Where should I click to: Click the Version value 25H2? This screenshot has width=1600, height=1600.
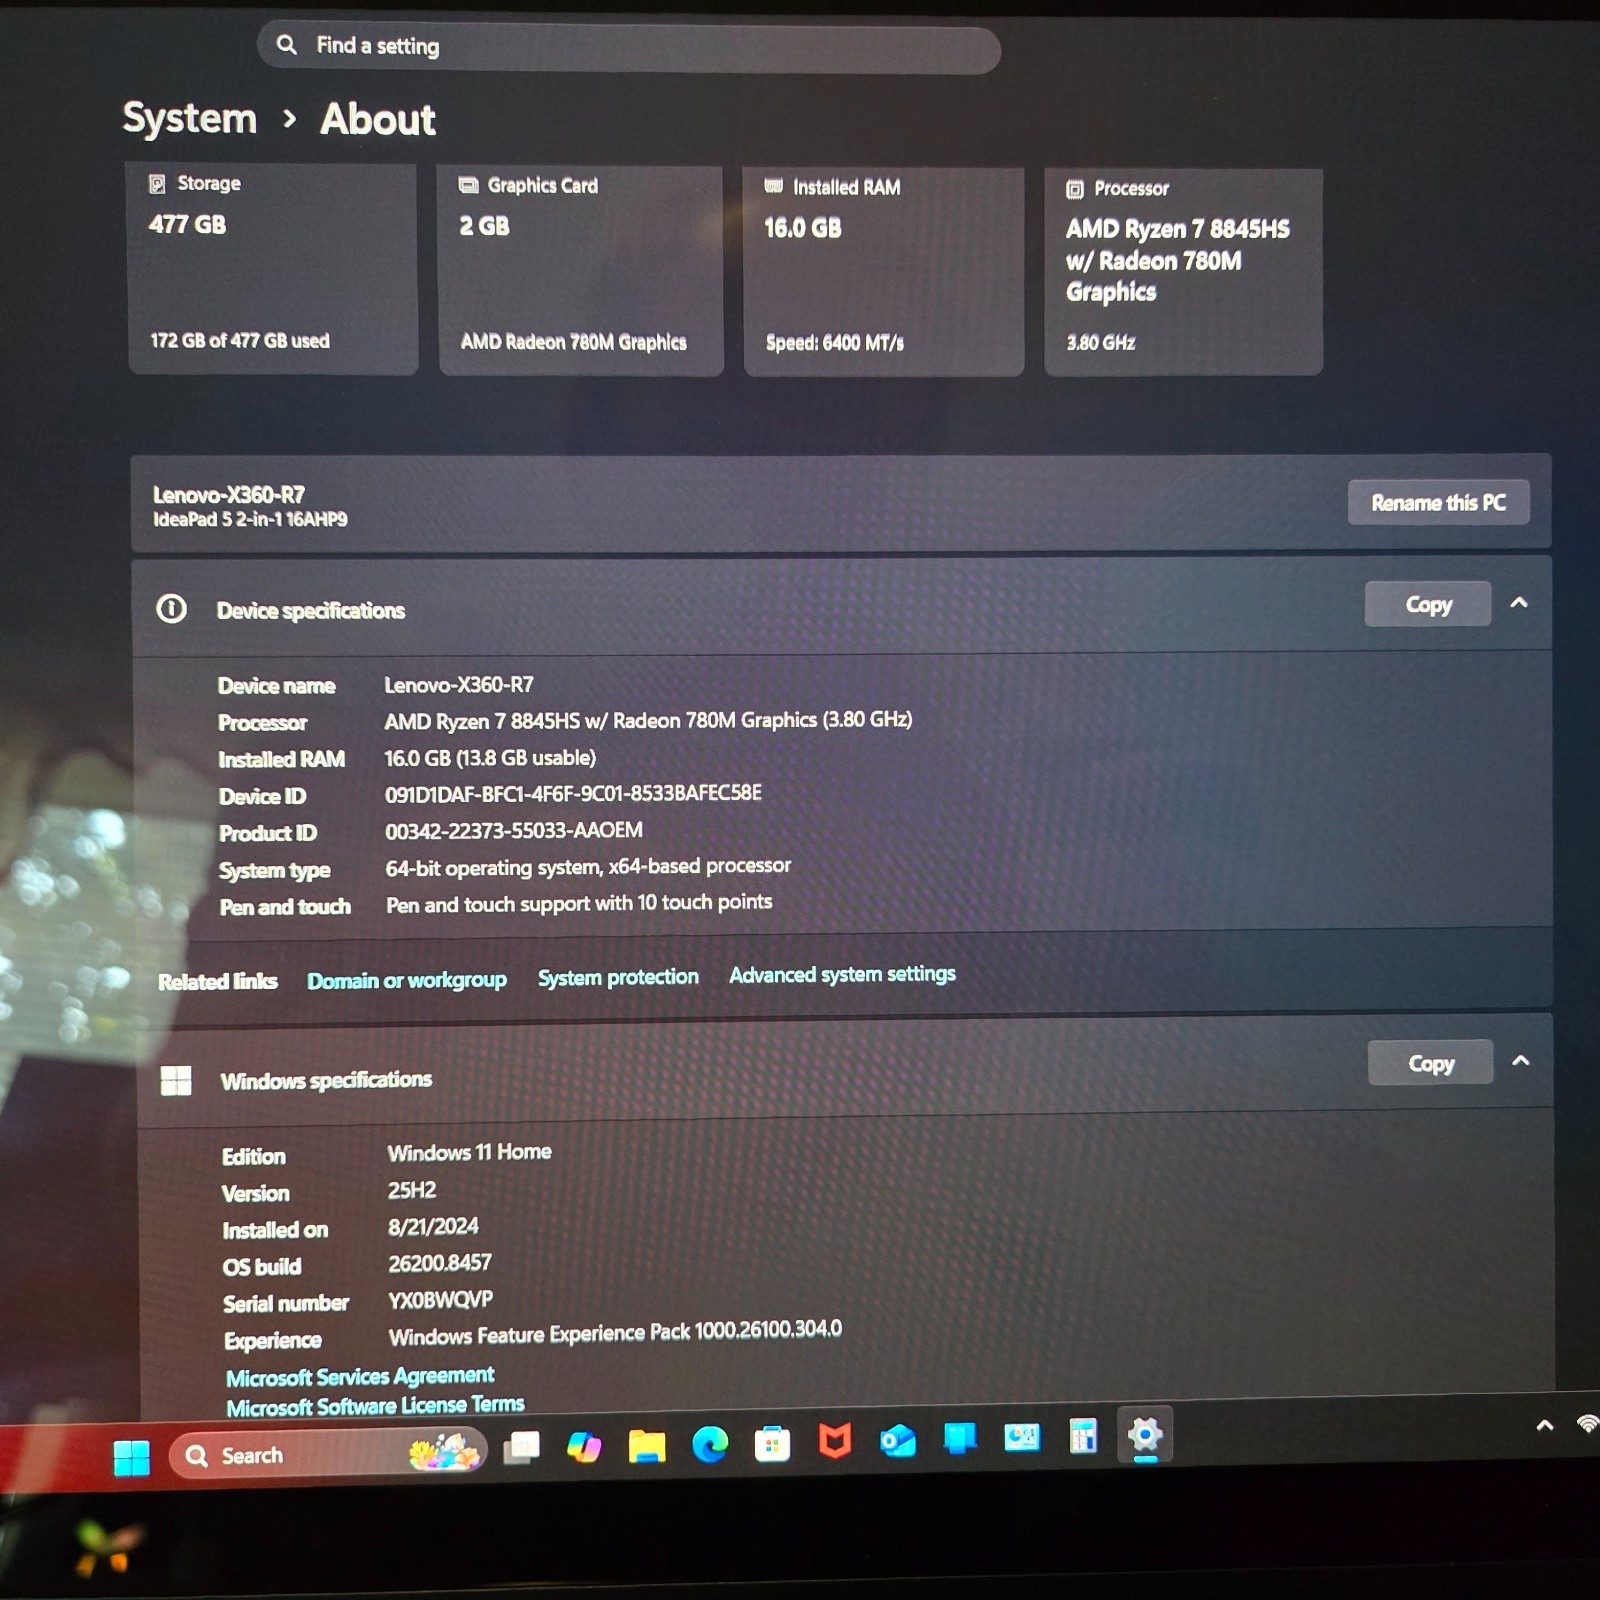[x=412, y=1190]
